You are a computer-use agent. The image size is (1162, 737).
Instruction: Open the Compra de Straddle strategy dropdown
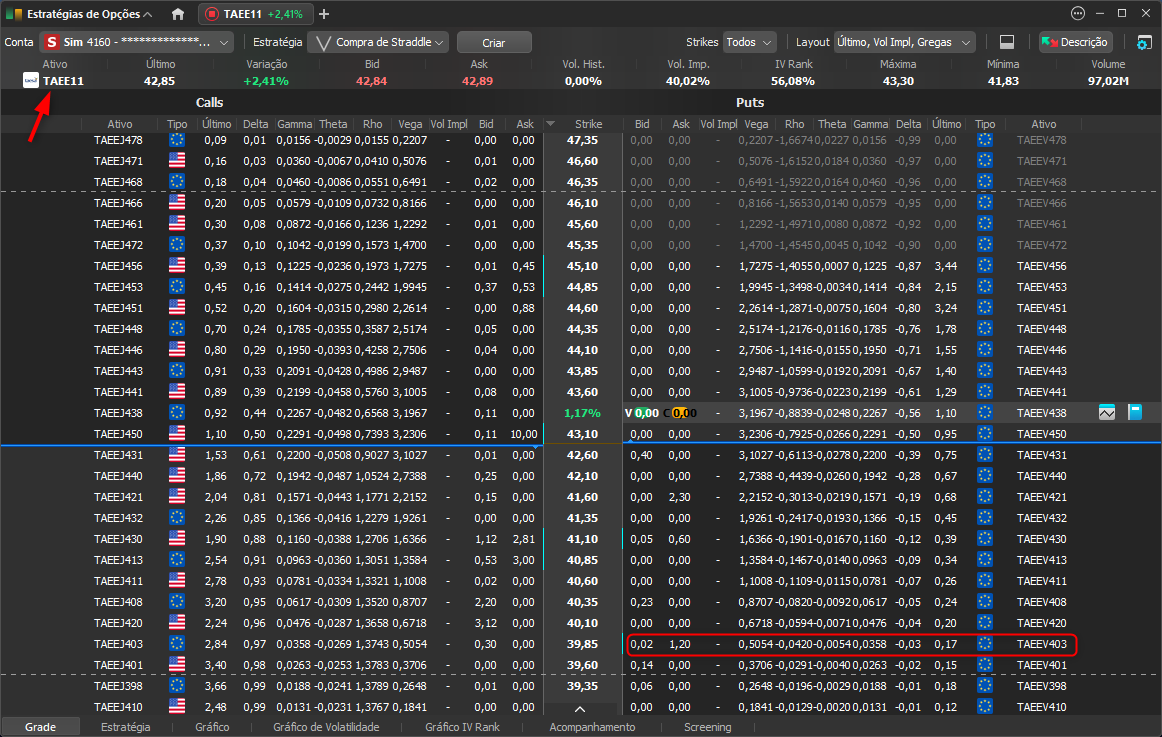379,42
